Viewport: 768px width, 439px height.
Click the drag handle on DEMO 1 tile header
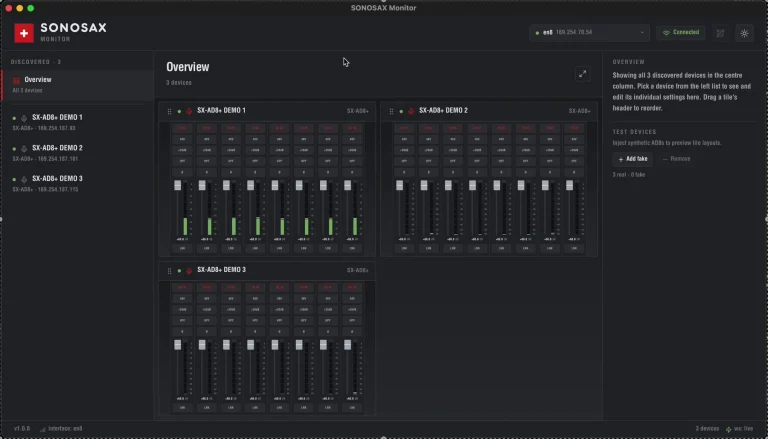[169, 111]
